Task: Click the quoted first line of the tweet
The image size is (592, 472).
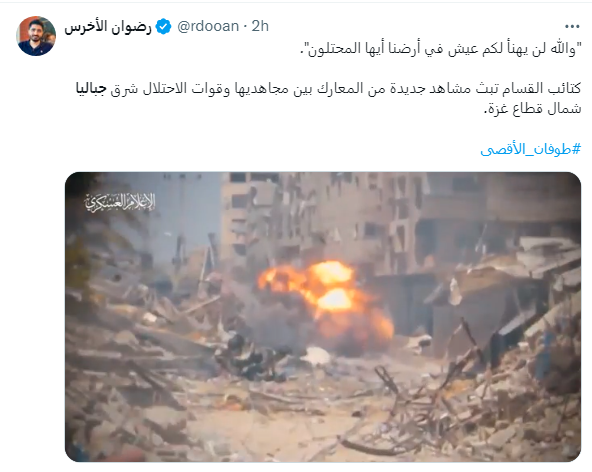Action: pyautogui.click(x=441, y=49)
